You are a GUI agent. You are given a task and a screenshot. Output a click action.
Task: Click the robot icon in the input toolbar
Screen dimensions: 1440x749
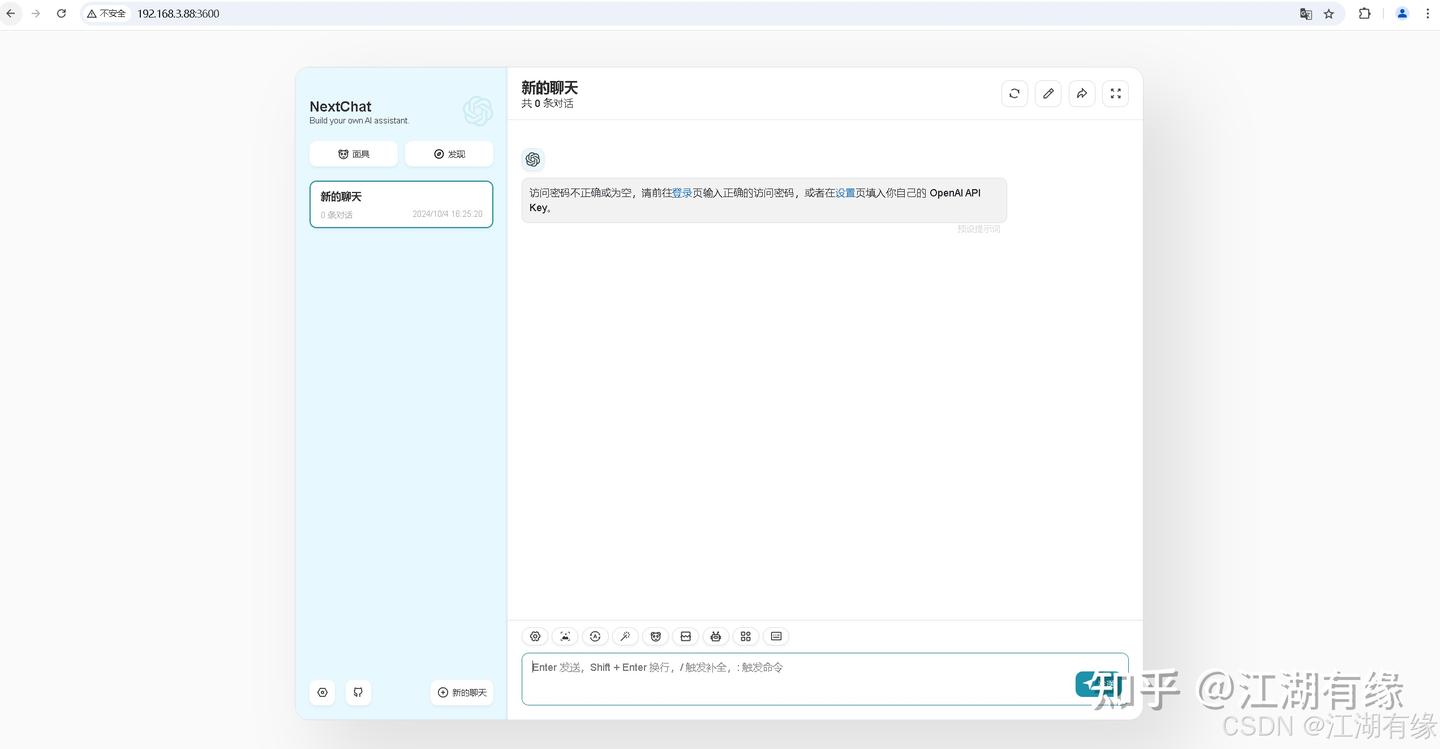tap(715, 636)
